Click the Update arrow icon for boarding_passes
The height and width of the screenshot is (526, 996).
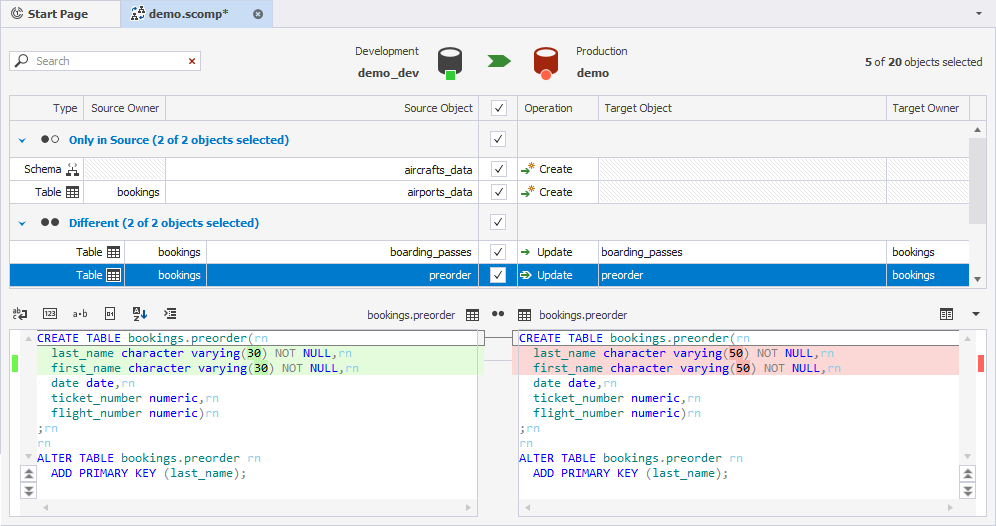click(525, 252)
